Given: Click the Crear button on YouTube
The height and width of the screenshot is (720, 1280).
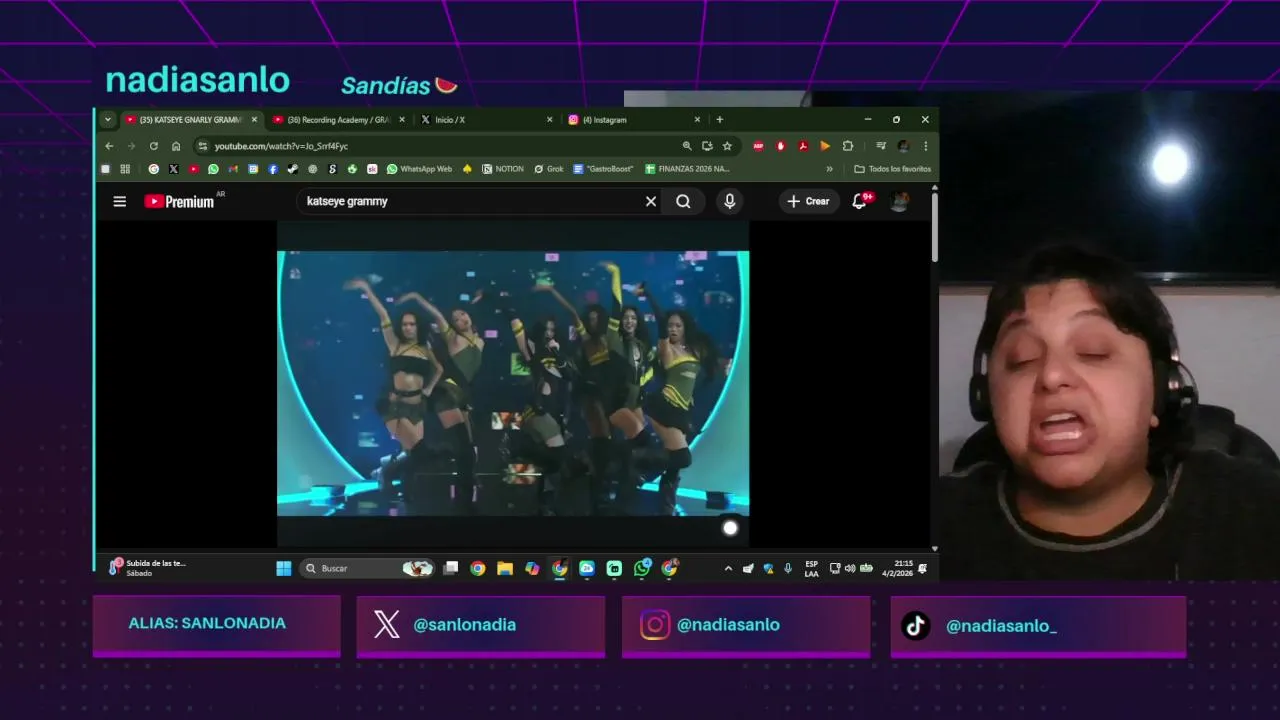Looking at the screenshot, I should pos(808,201).
